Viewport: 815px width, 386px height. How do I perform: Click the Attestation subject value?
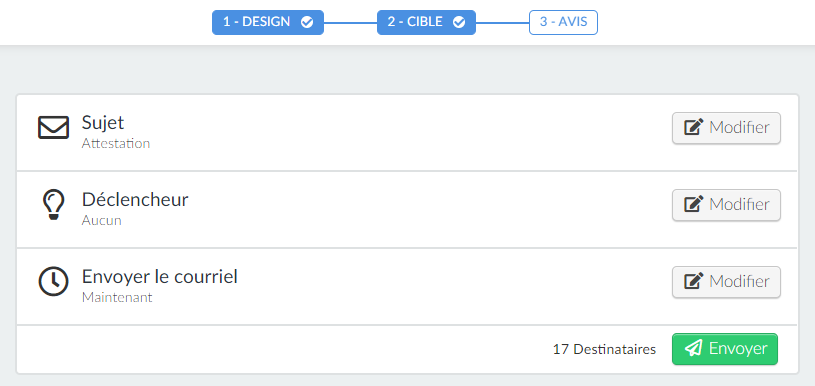click(x=116, y=143)
